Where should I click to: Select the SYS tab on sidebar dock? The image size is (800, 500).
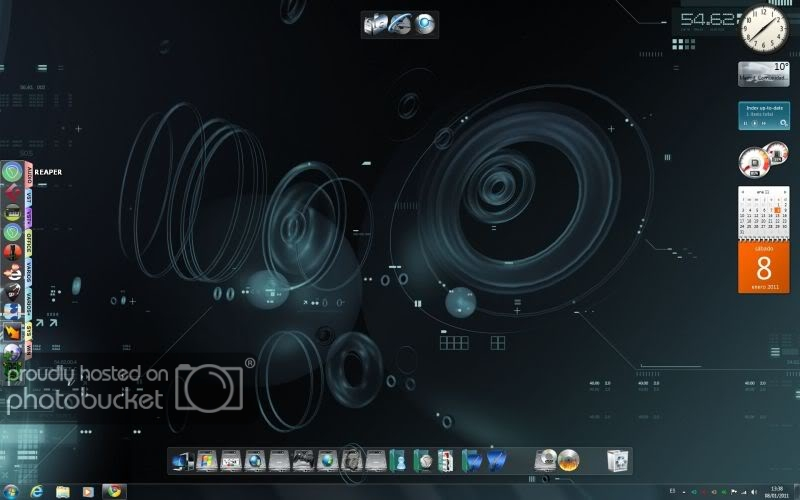coord(29,332)
